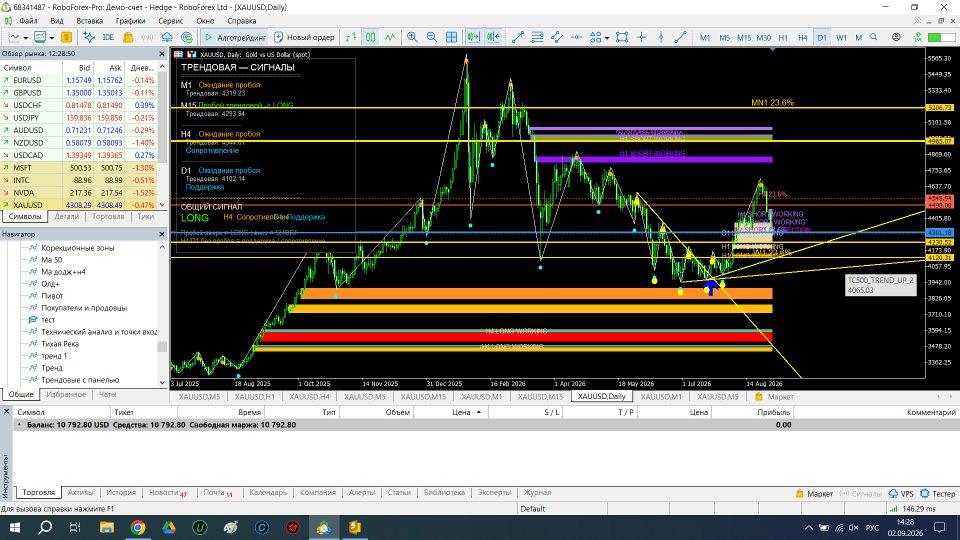The height and width of the screenshot is (540, 960).
Task: Switch chart to candlesticks type
Action: tap(370, 37)
